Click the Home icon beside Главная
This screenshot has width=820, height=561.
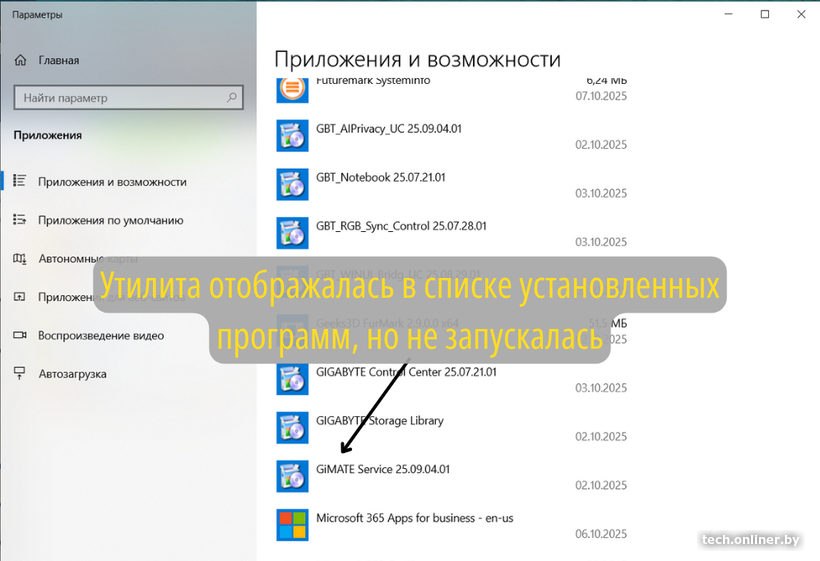coord(20,60)
